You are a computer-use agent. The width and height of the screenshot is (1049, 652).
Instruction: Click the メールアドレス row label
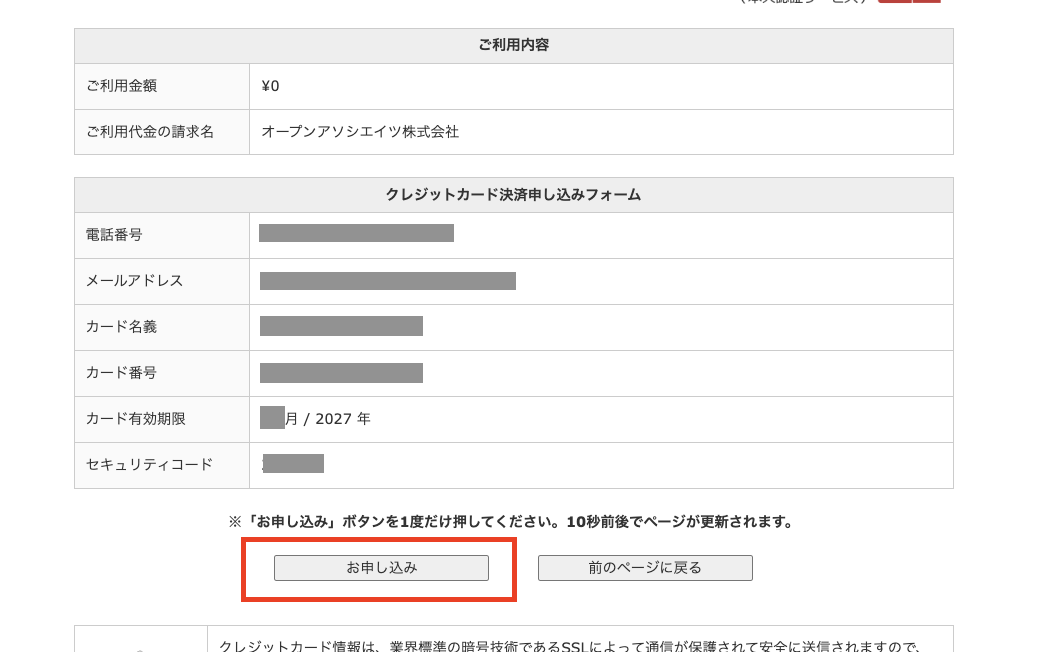(135, 281)
